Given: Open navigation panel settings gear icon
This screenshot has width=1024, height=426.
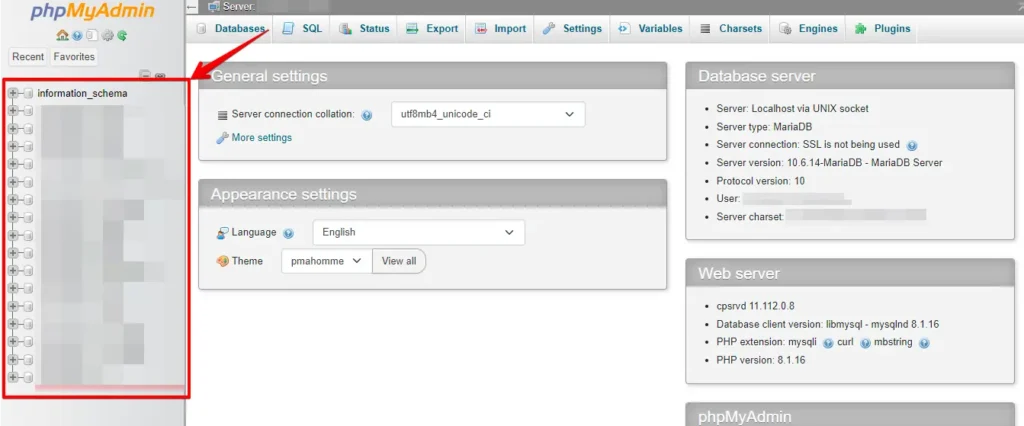Looking at the screenshot, I should point(108,35).
